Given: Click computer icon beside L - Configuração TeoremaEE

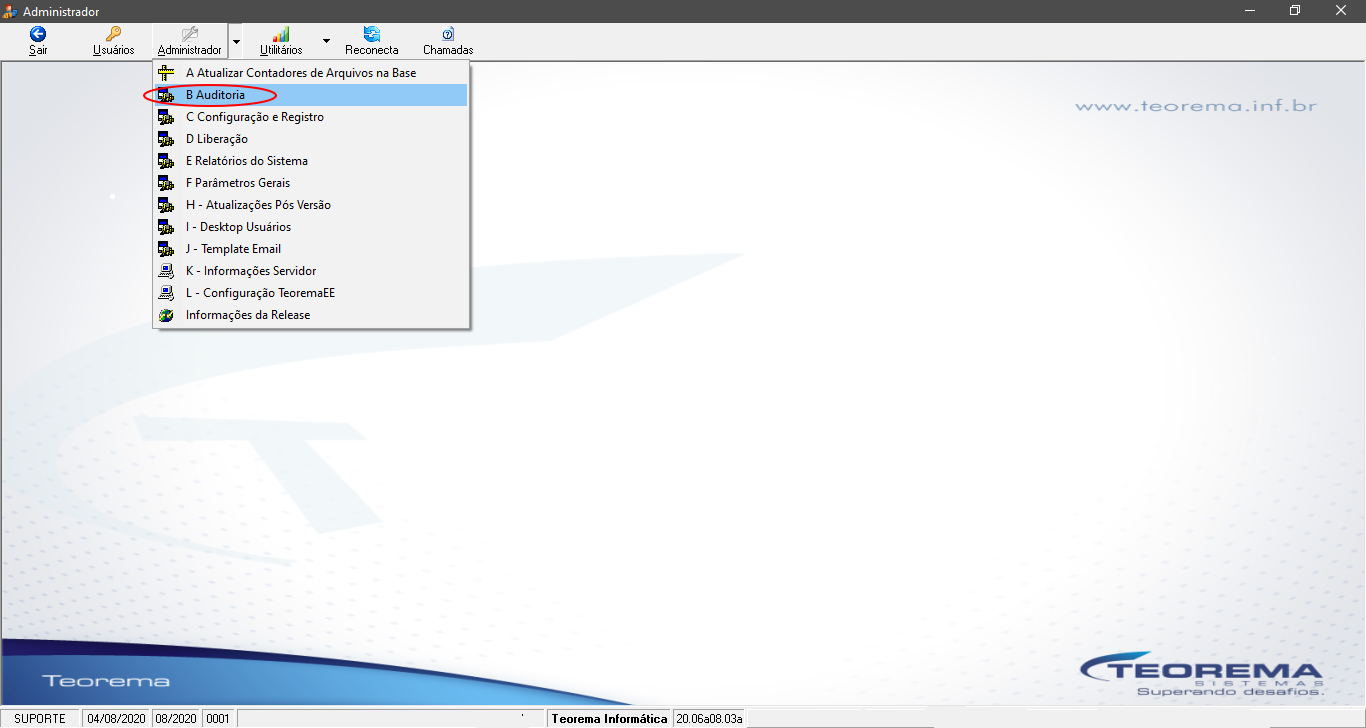Looking at the screenshot, I should (x=166, y=293).
